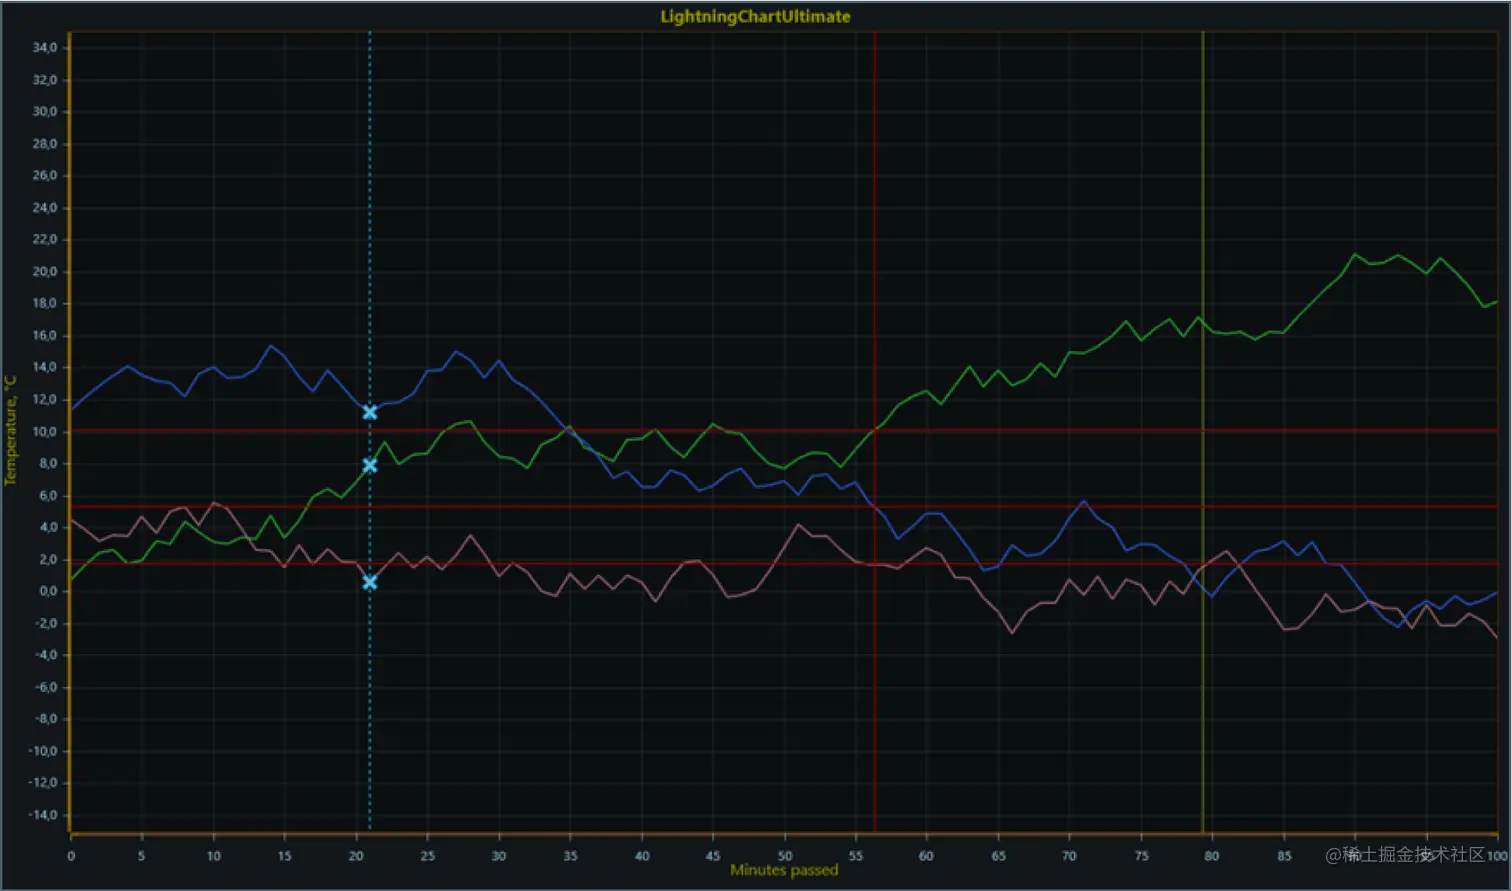
Task: Click the Y-axis zero label 0,0
Action: point(48,592)
